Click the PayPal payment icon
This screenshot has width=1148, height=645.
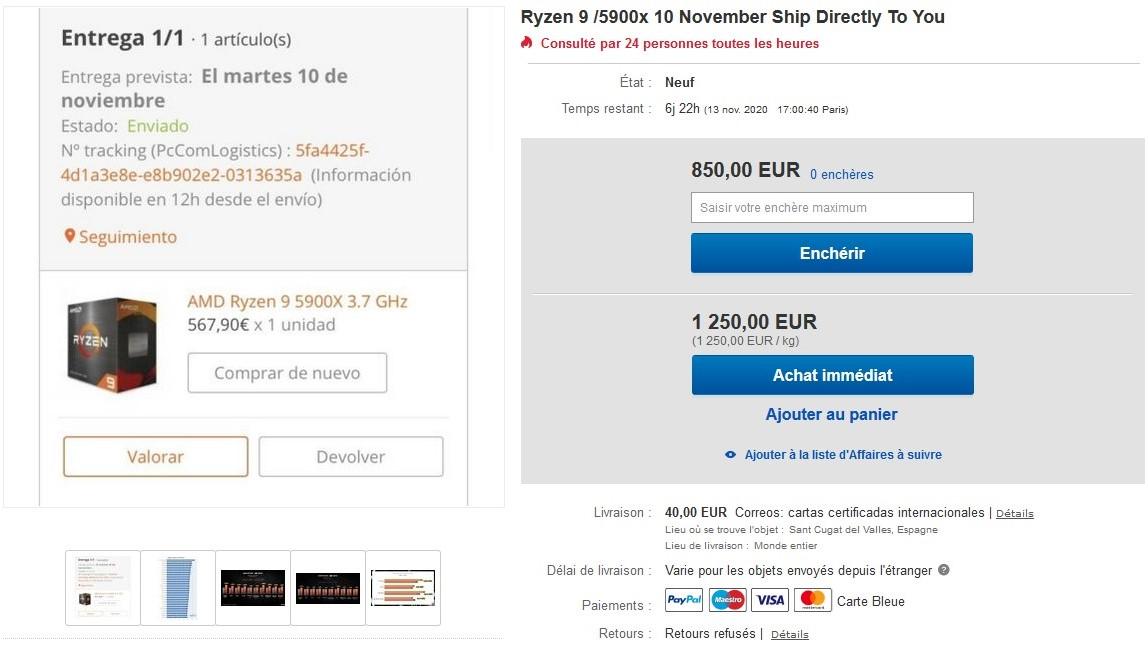click(x=684, y=600)
